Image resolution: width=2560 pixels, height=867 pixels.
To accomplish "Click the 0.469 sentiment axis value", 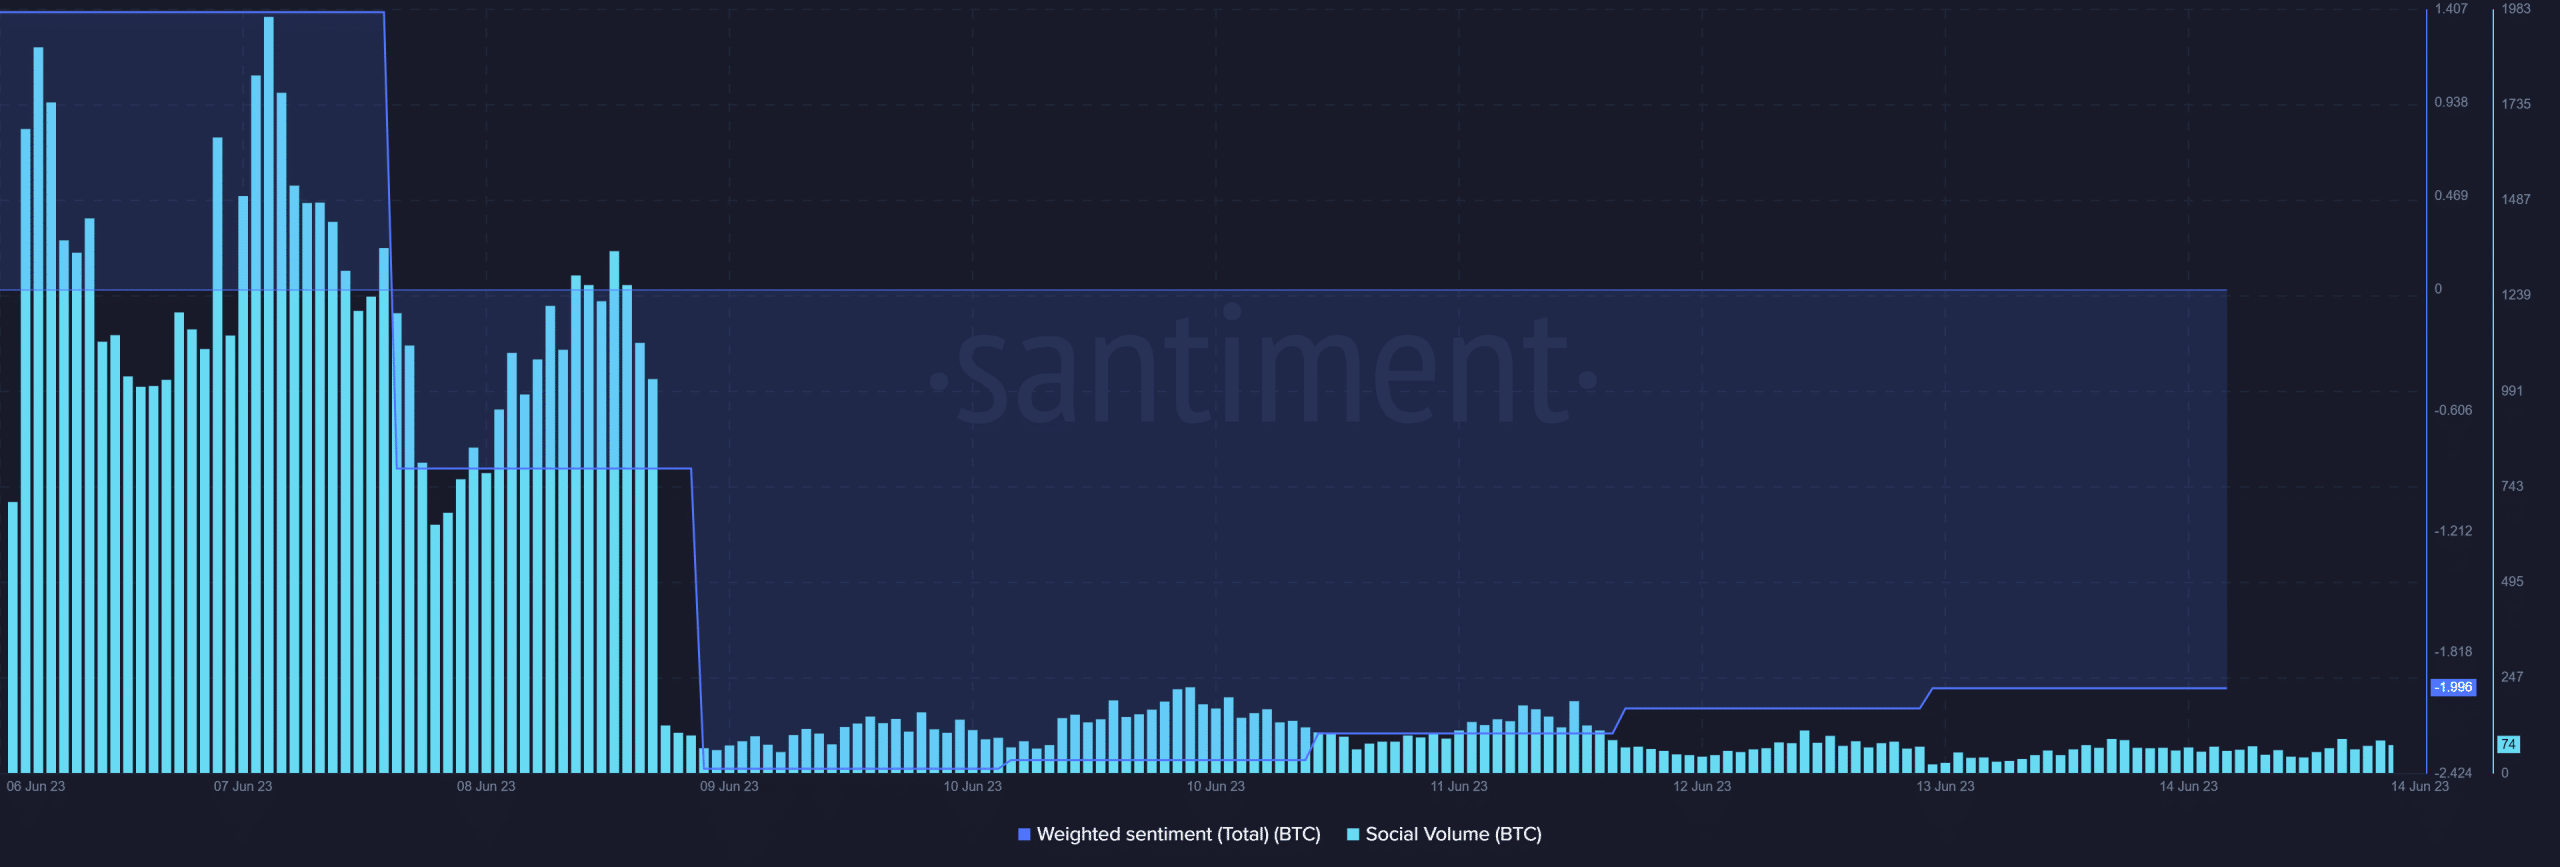I will (2451, 195).
